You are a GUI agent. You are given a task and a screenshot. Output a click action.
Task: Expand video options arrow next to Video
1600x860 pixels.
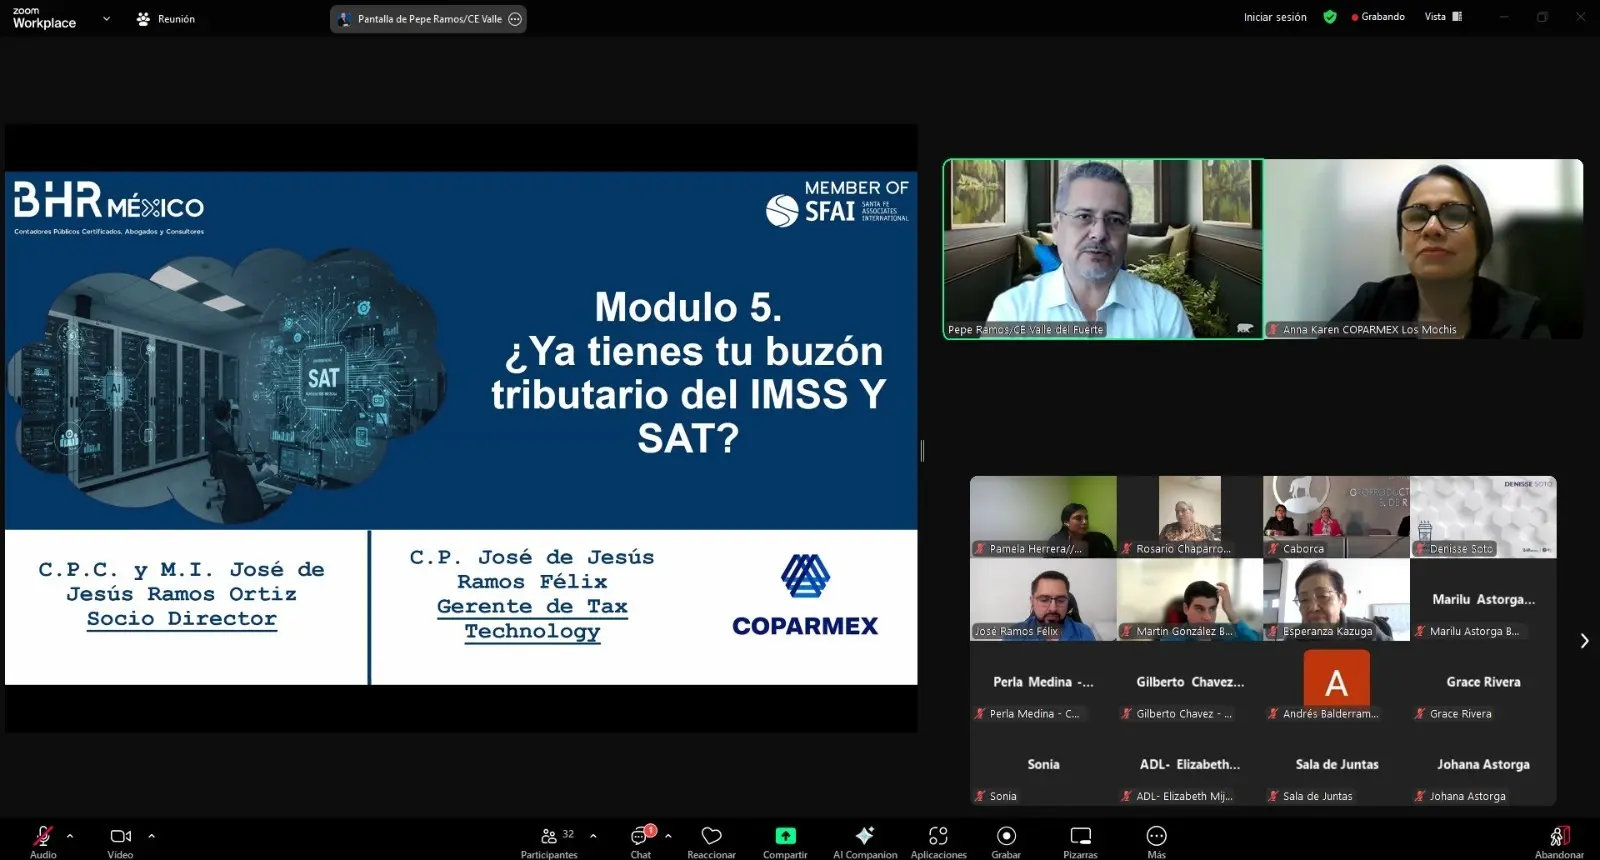pos(151,835)
